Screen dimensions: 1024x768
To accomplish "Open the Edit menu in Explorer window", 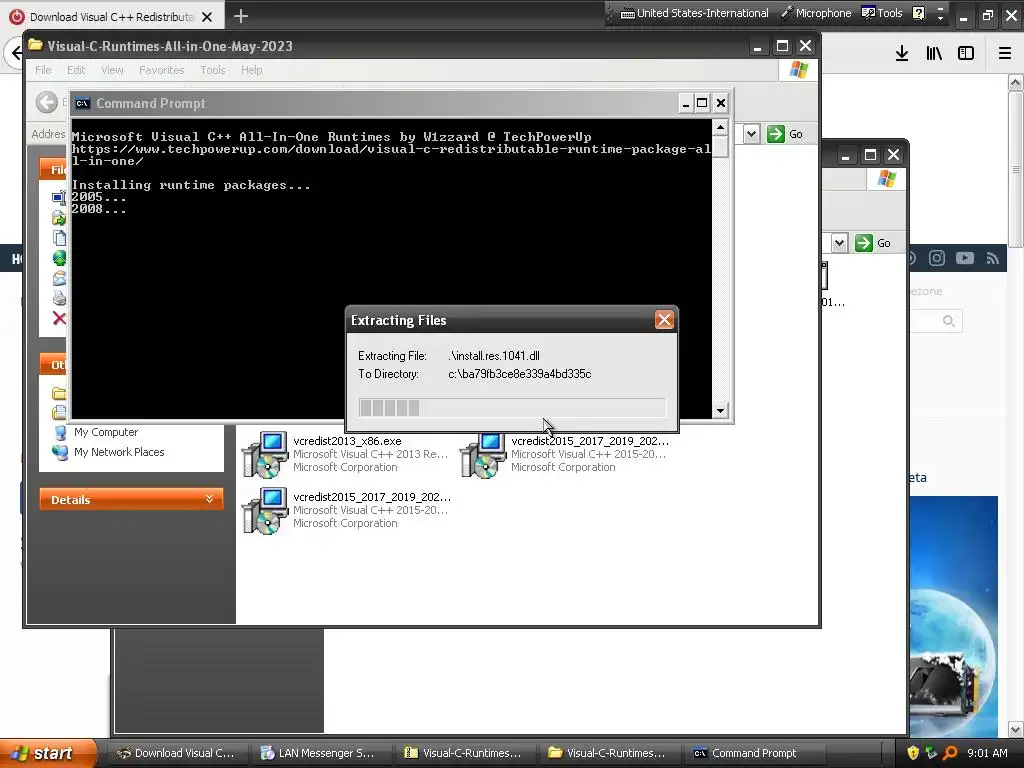I will point(76,70).
